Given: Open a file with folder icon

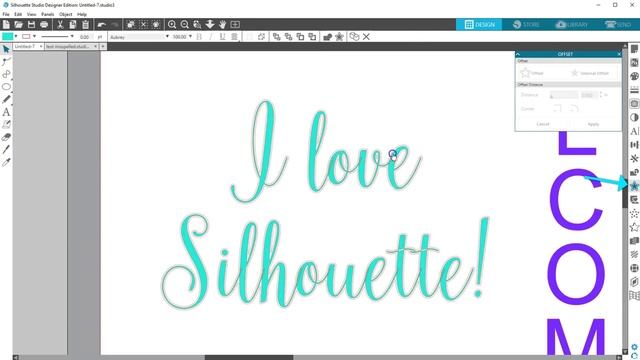Looking at the screenshot, I should point(18,24).
